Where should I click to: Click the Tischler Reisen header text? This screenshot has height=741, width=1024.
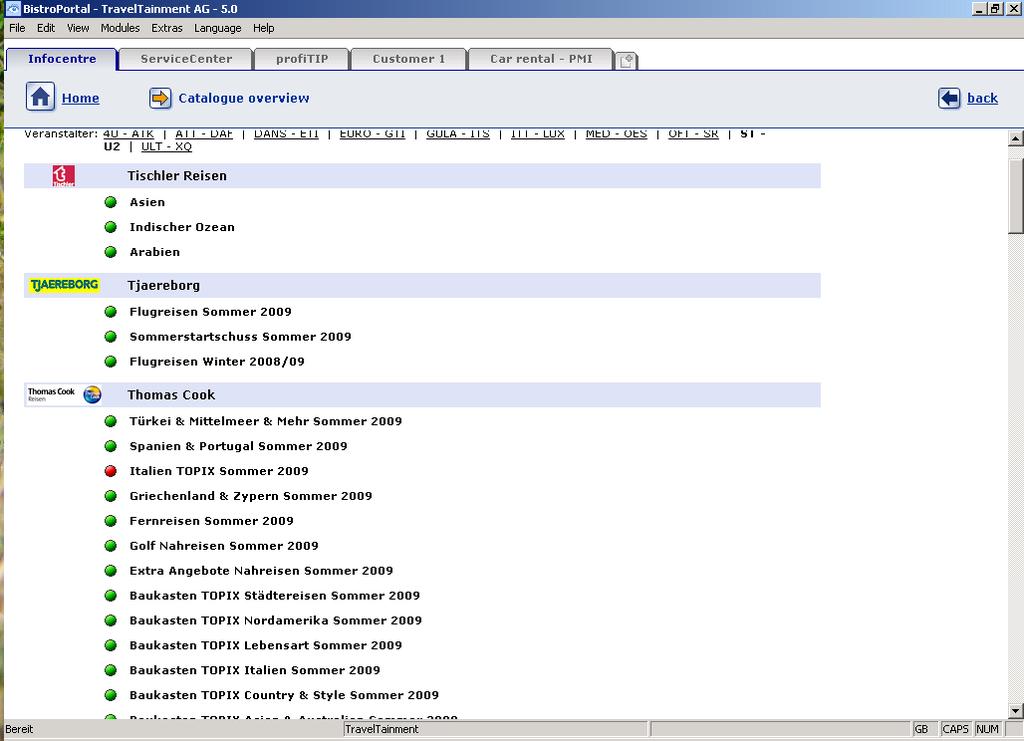tap(177, 176)
